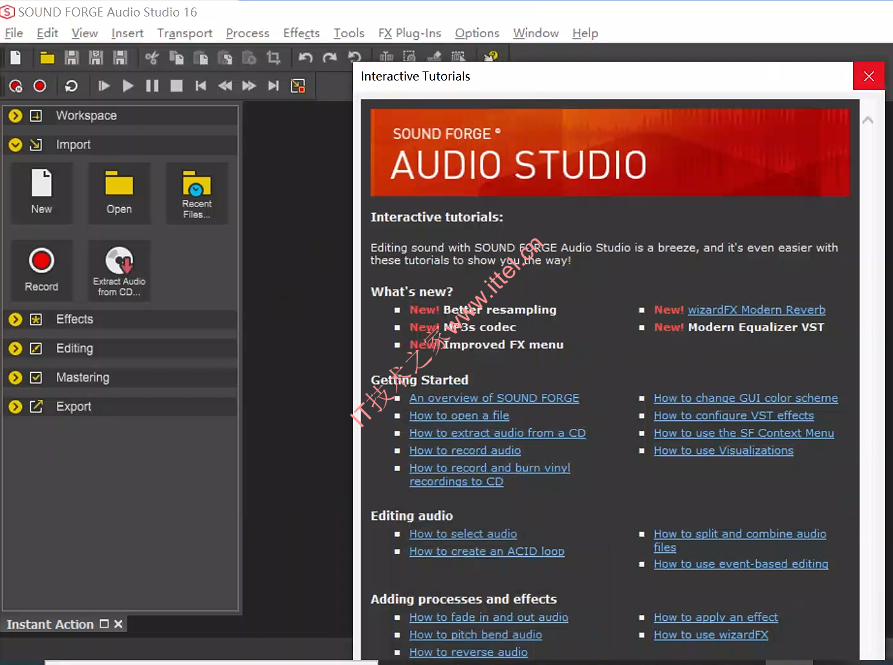Click the yellow Open folder icon in the top toolbar

click(47, 58)
